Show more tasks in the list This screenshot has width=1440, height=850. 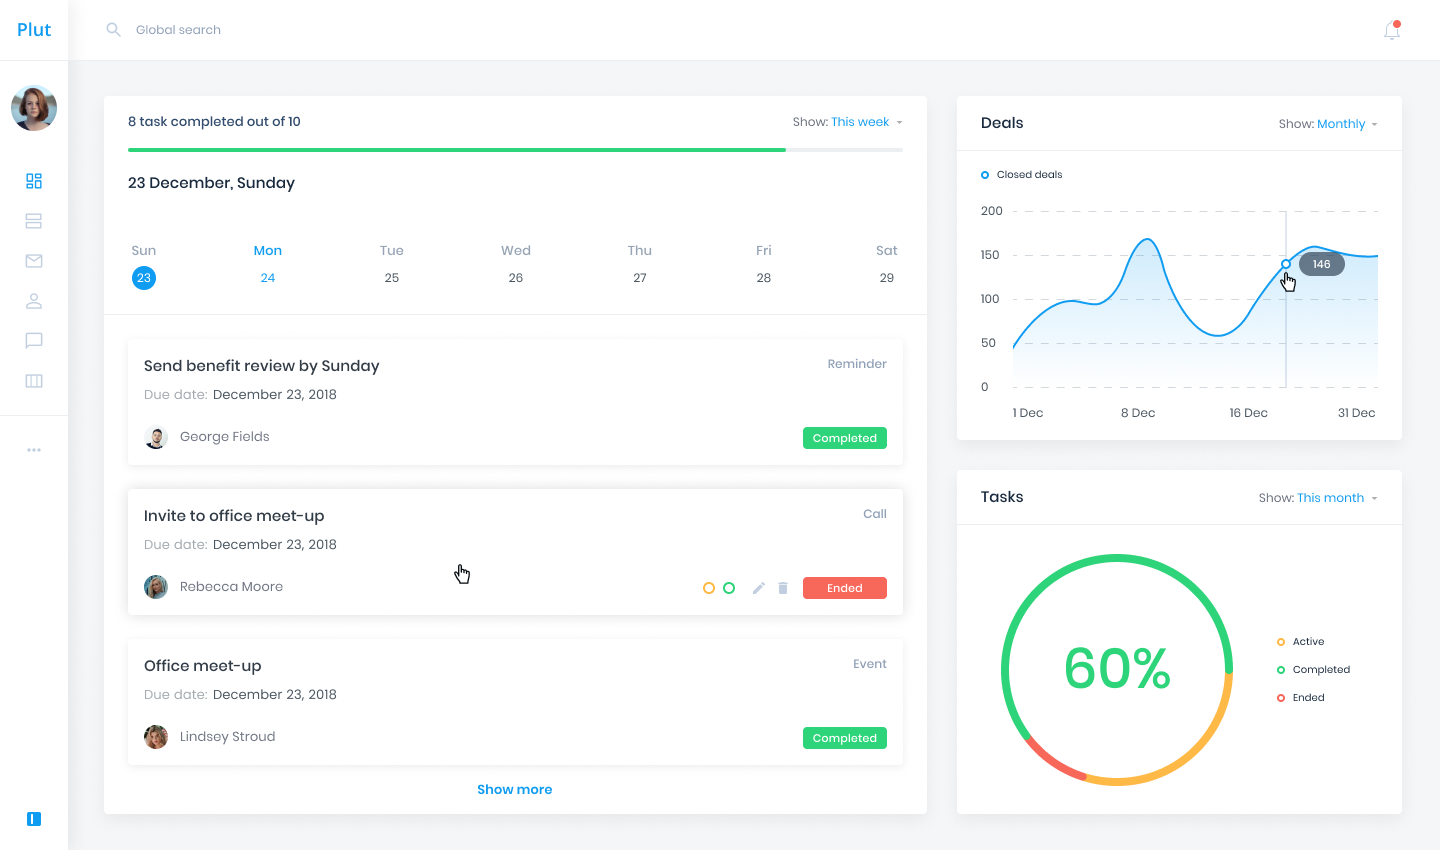pyautogui.click(x=514, y=789)
